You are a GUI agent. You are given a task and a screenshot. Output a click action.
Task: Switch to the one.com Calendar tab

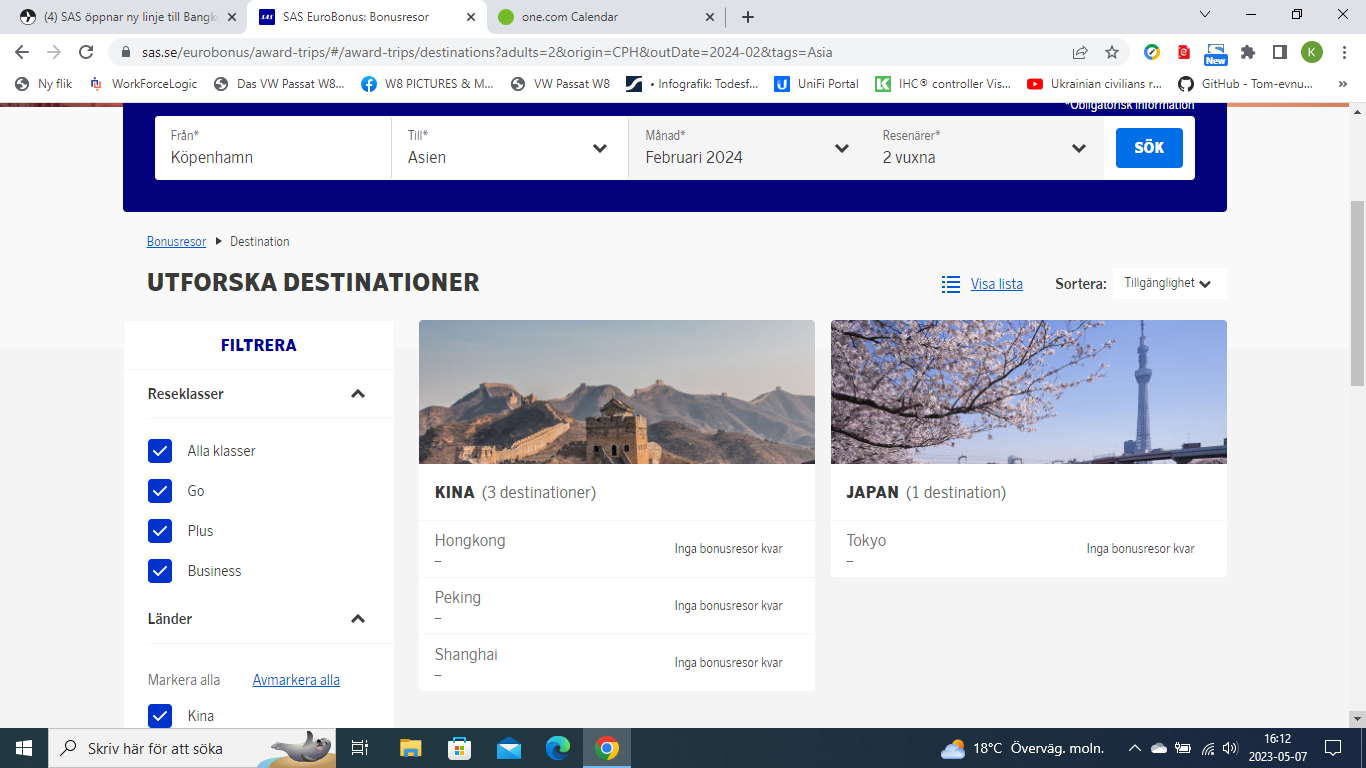pos(605,17)
